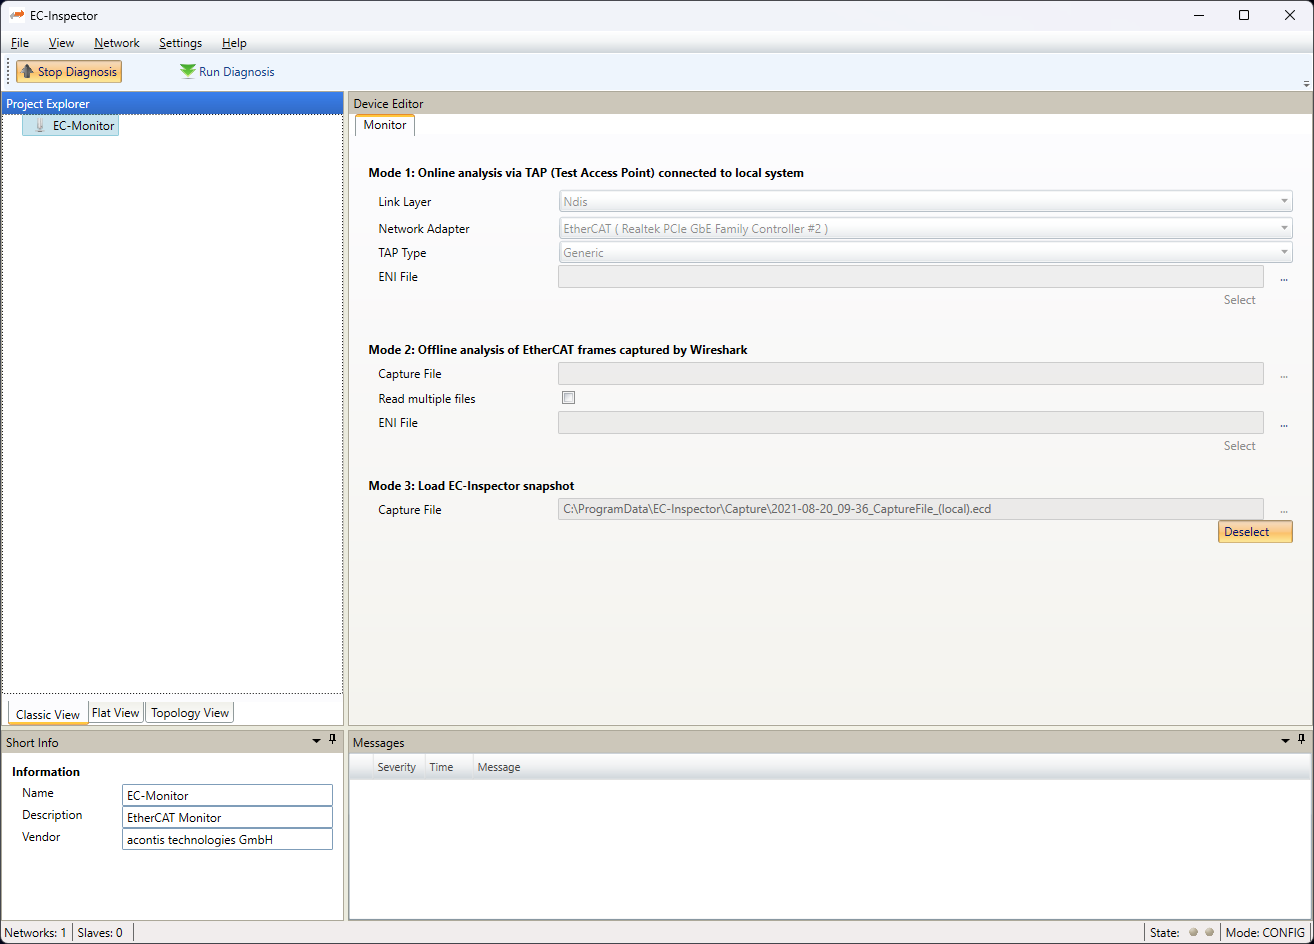Enable the Read multiple files checkbox
1314x944 pixels.
click(x=569, y=398)
